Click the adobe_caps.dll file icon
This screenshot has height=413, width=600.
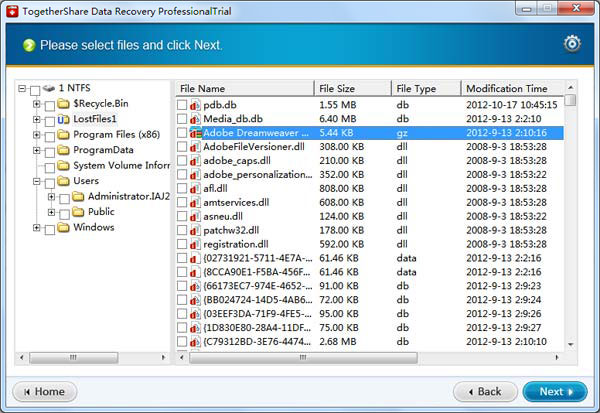(195, 161)
